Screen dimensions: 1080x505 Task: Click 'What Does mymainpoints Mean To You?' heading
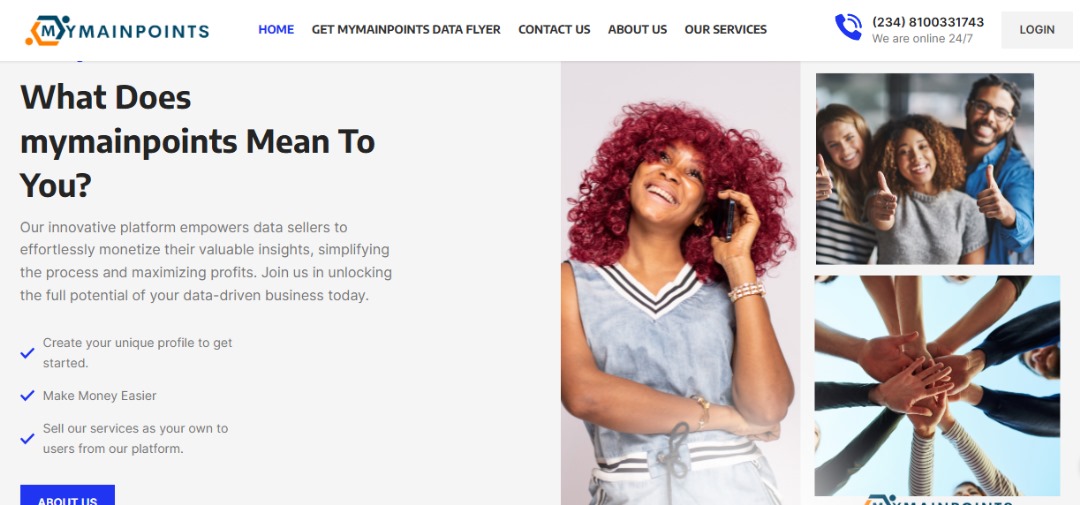pos(198,141)
